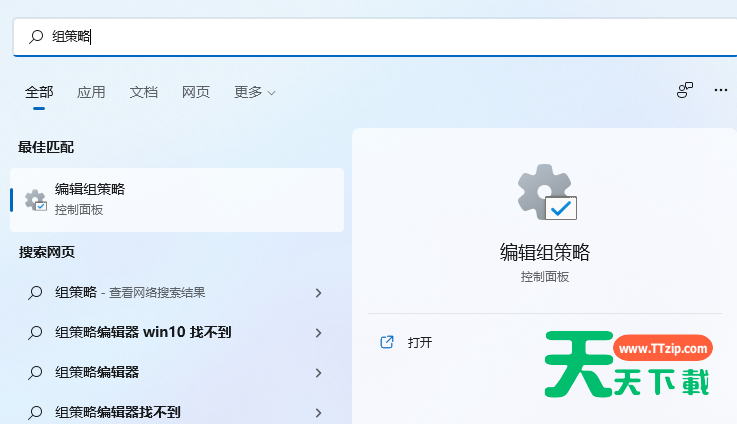The height and width of the screenshot is (424, 737).
Task: Click the account/feedback icon near top right
Action: point(685,90)
